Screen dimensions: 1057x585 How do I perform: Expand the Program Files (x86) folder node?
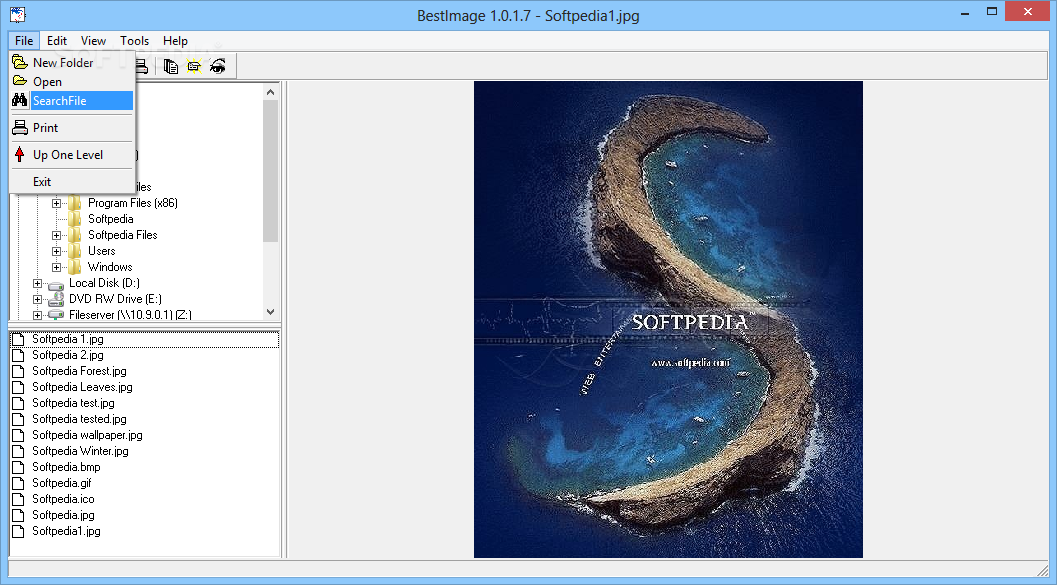click(57, 203)
